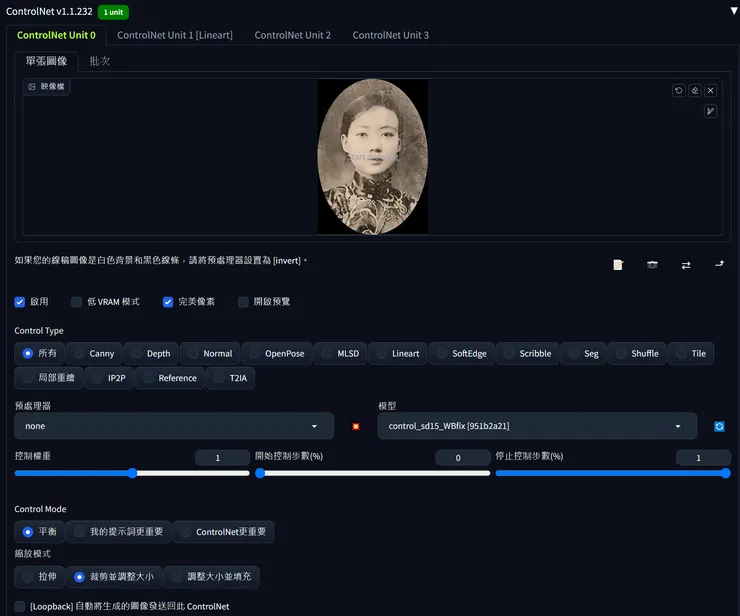
Task: Select 調整大小並填充 resize mode
Action: (x=211, y=577)
